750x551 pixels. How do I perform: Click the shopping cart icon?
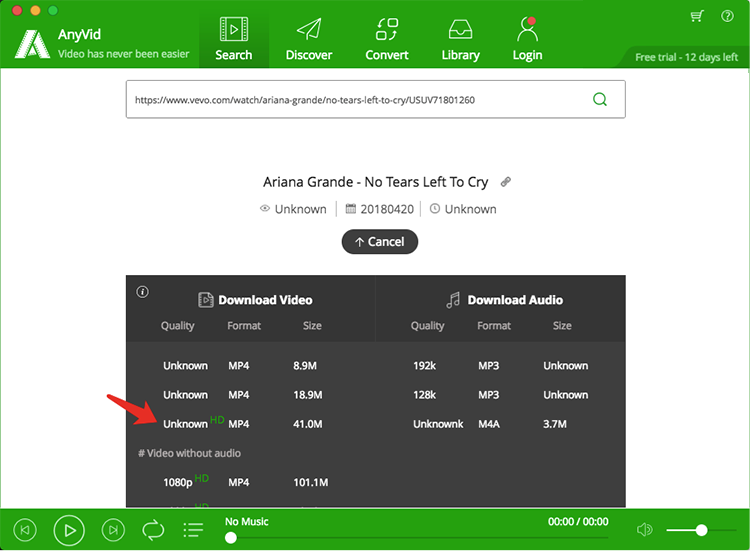pos(697,16)
